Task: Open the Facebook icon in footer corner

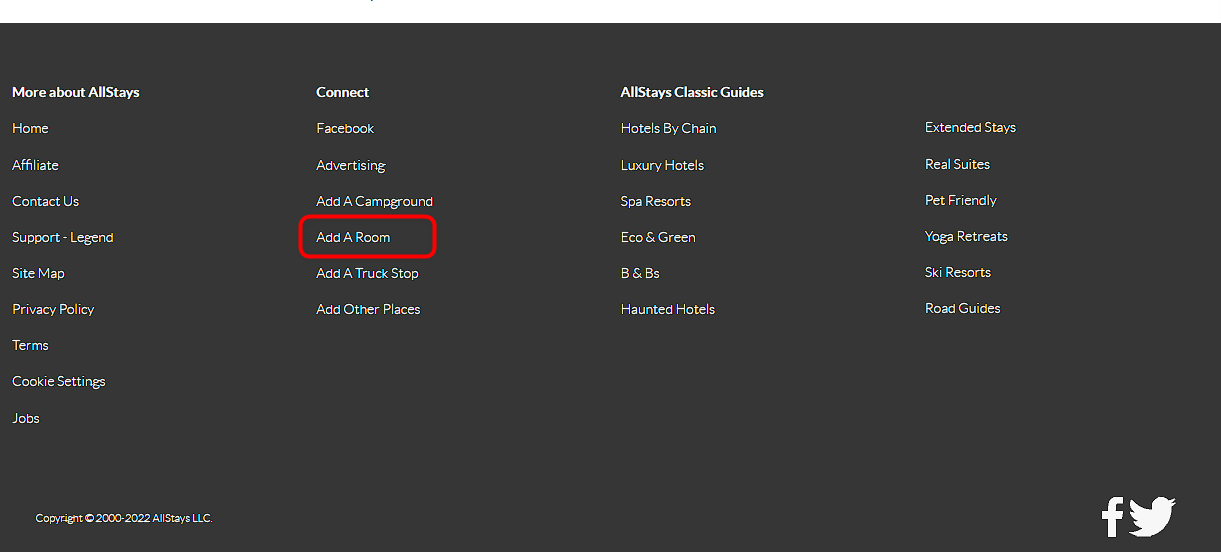Action: [x=1112, y=517]
